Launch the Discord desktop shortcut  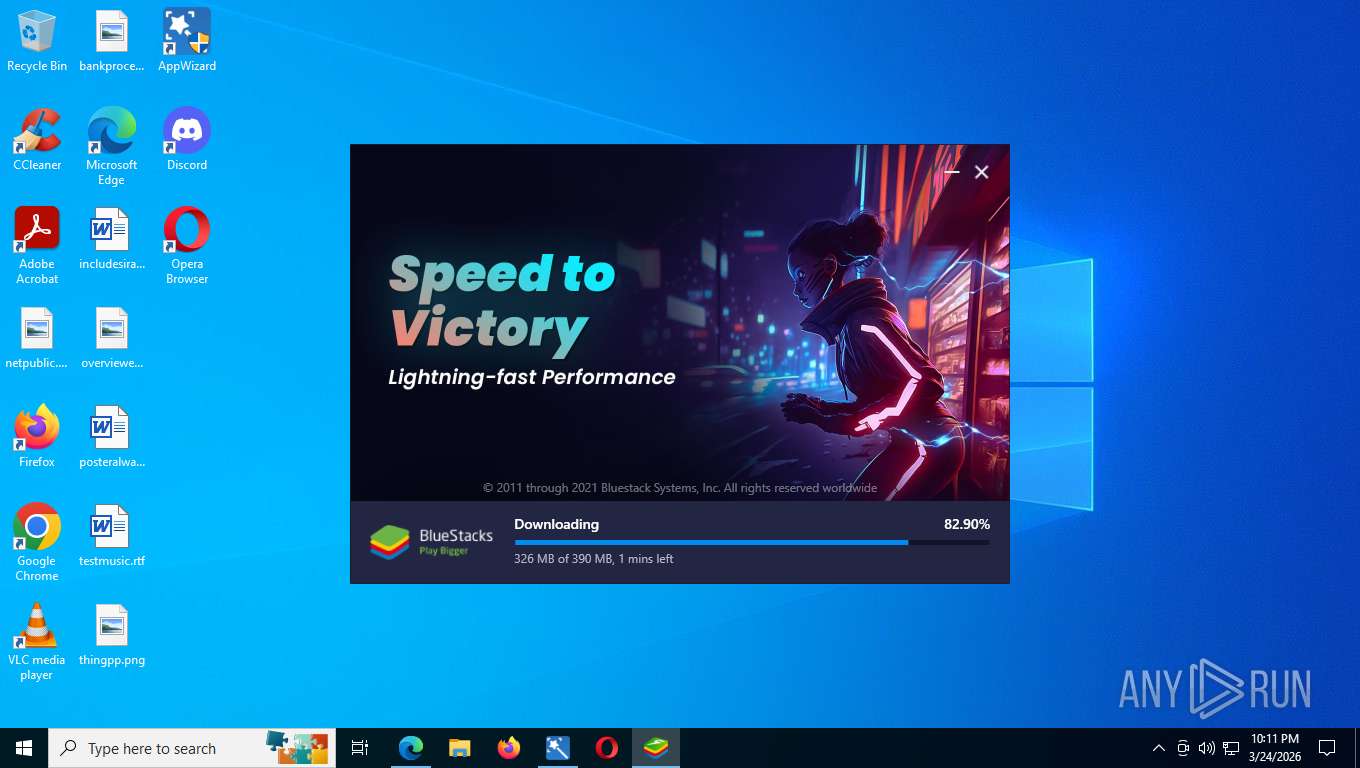(x=187, y=140)
